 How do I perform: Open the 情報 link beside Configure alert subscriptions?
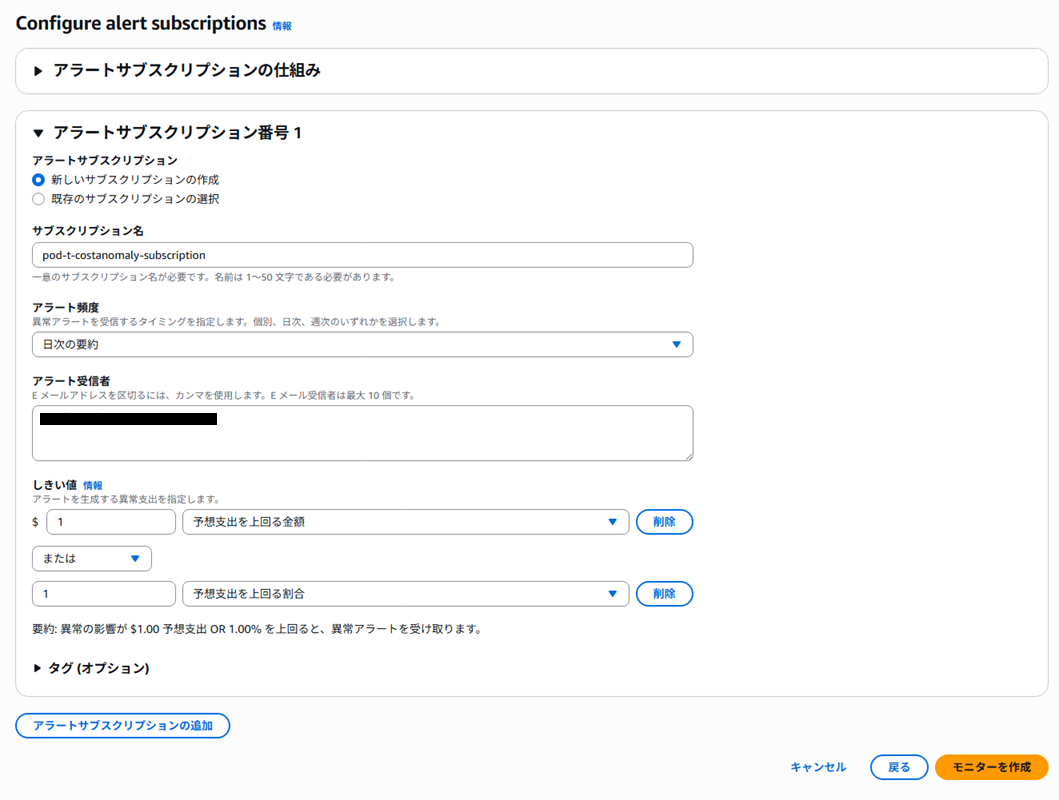pyautogui.click(x=282, y=26)
